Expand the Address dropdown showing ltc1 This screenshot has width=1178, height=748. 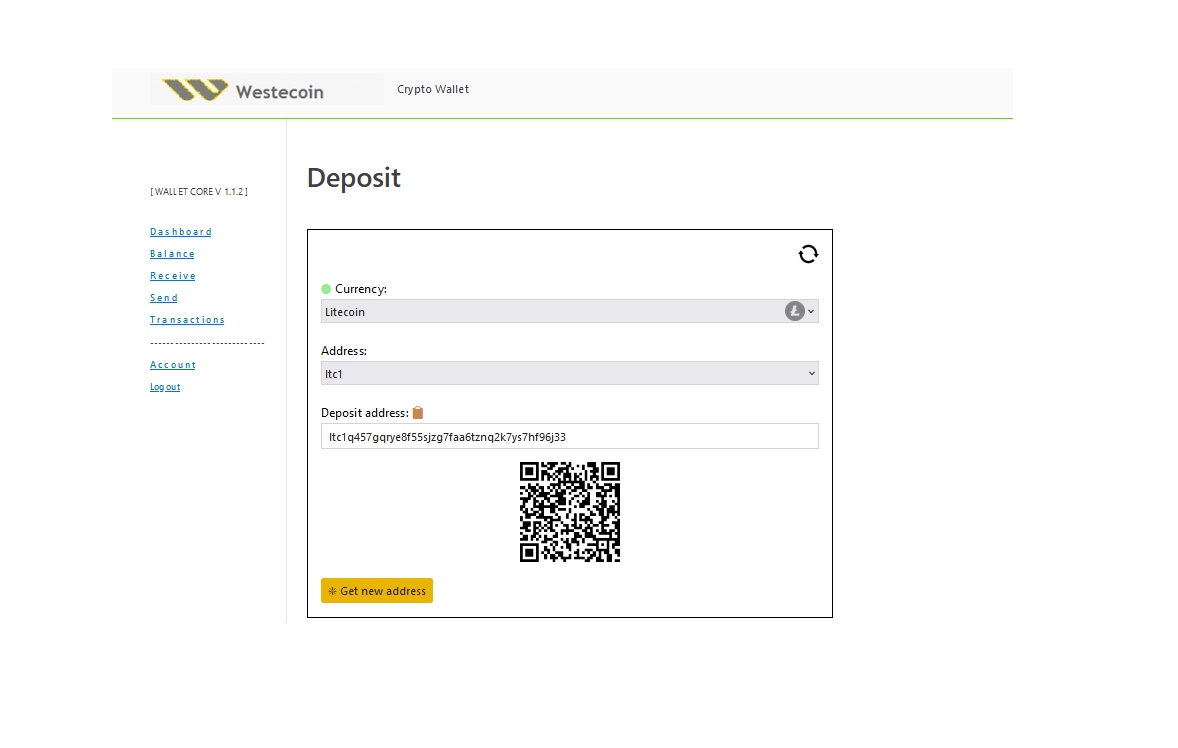[x=569, y=373]
